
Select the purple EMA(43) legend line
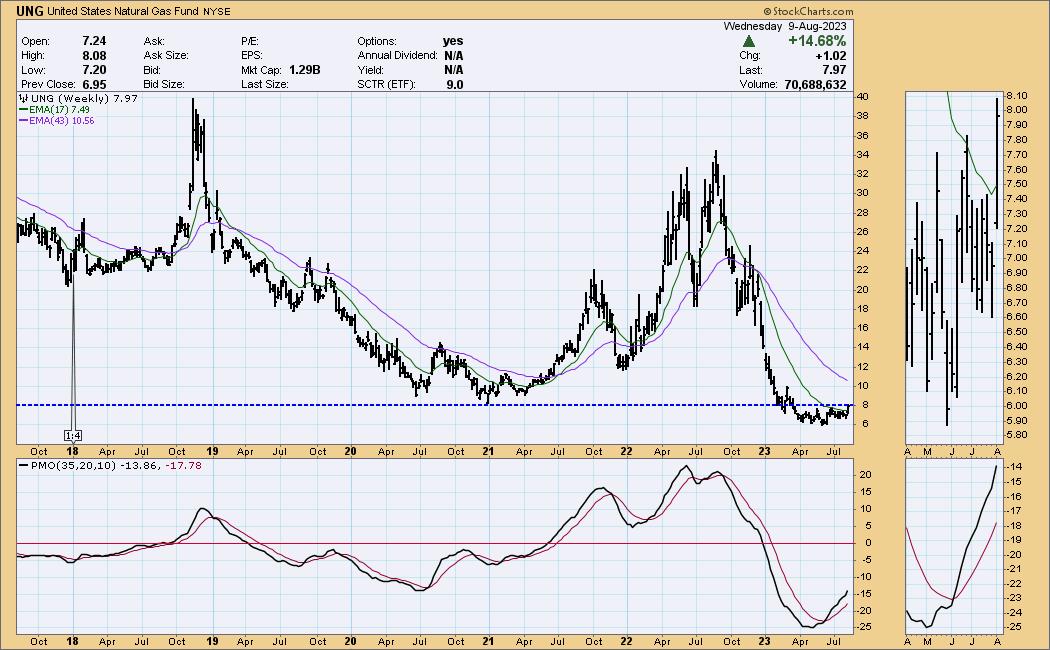coord(23,121)
